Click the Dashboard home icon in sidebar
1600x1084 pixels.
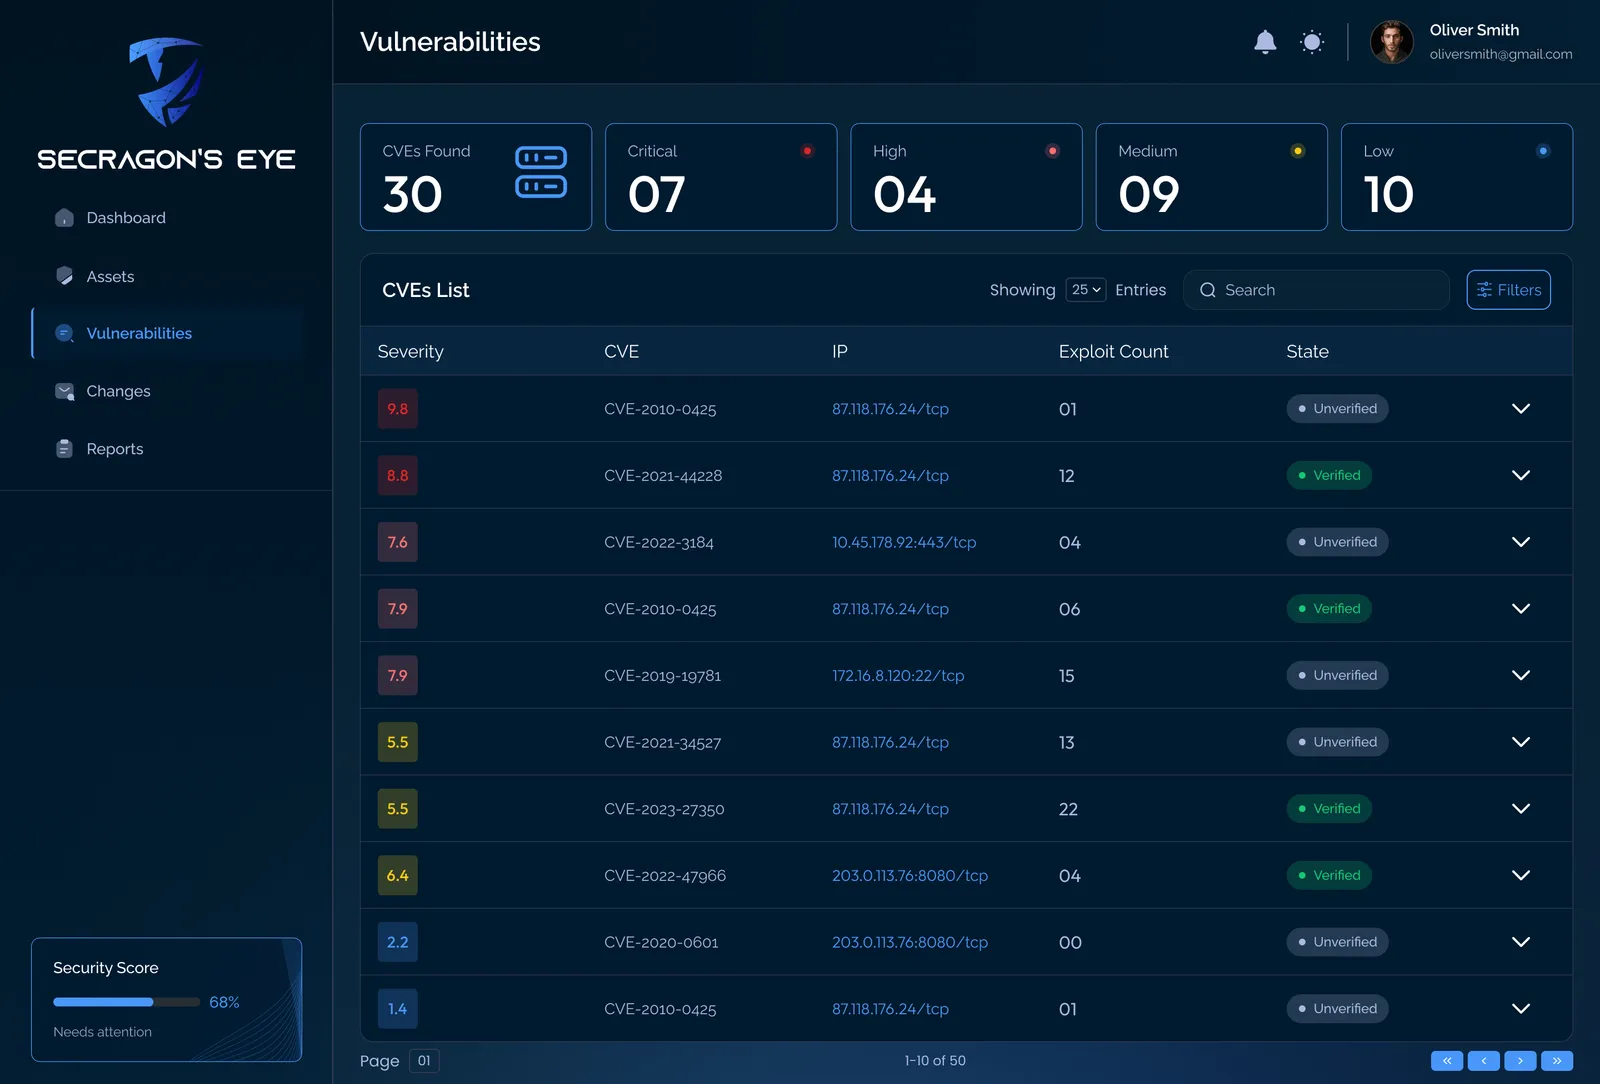pos(64,218)
